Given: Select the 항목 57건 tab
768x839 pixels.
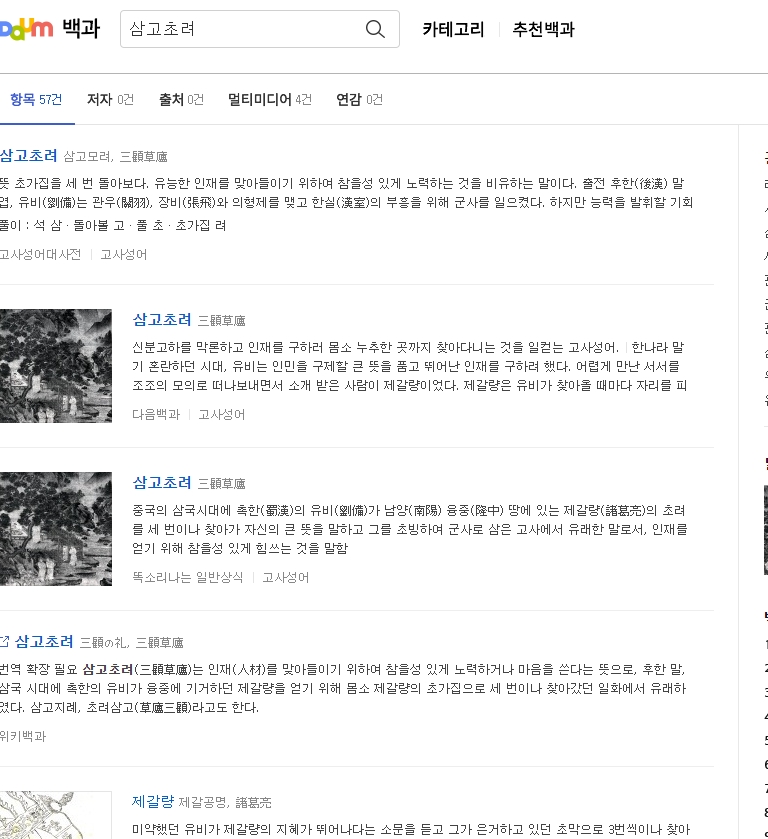Looking at the screenshot, I should (35, 100).
